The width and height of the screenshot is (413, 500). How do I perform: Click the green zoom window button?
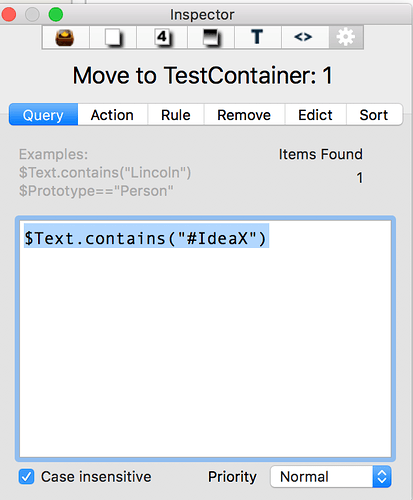click(56, 15)
